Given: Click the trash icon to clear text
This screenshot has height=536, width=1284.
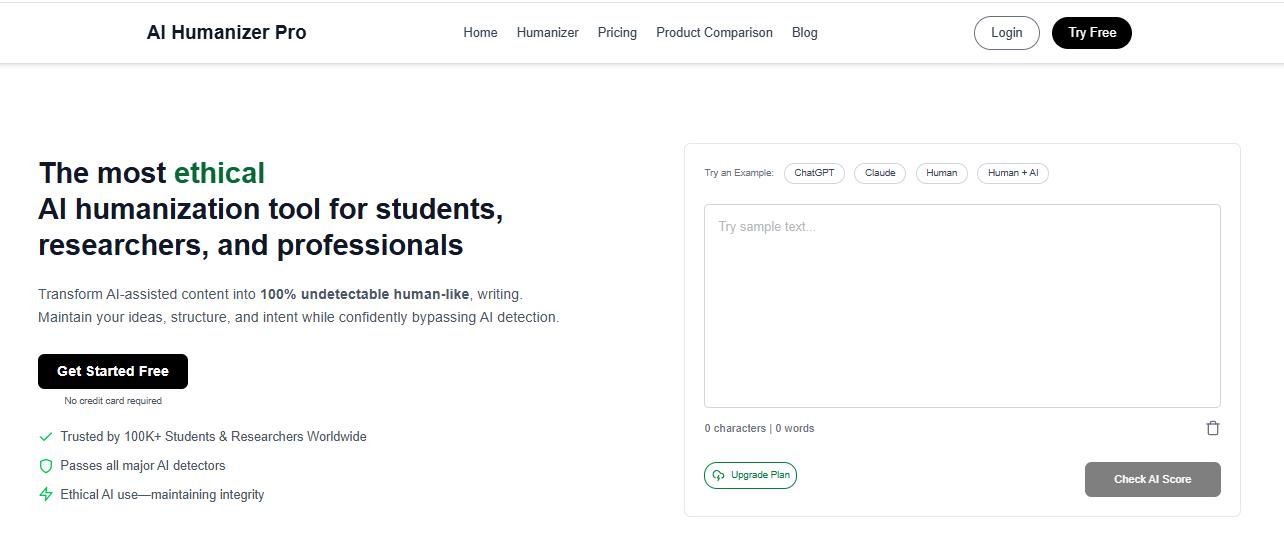Looking at the screenshot, I should click(1213, 428).
